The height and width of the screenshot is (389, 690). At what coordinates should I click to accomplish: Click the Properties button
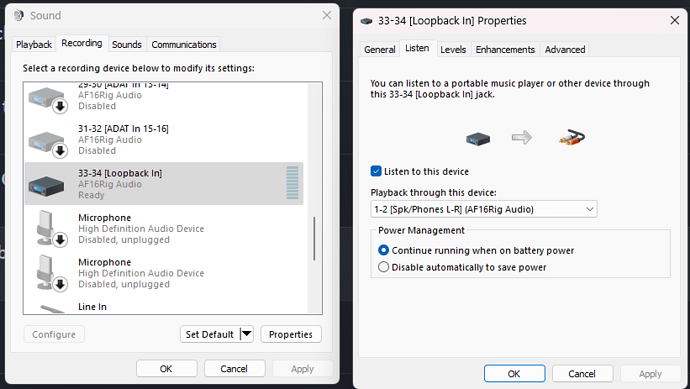coord(291,334)
